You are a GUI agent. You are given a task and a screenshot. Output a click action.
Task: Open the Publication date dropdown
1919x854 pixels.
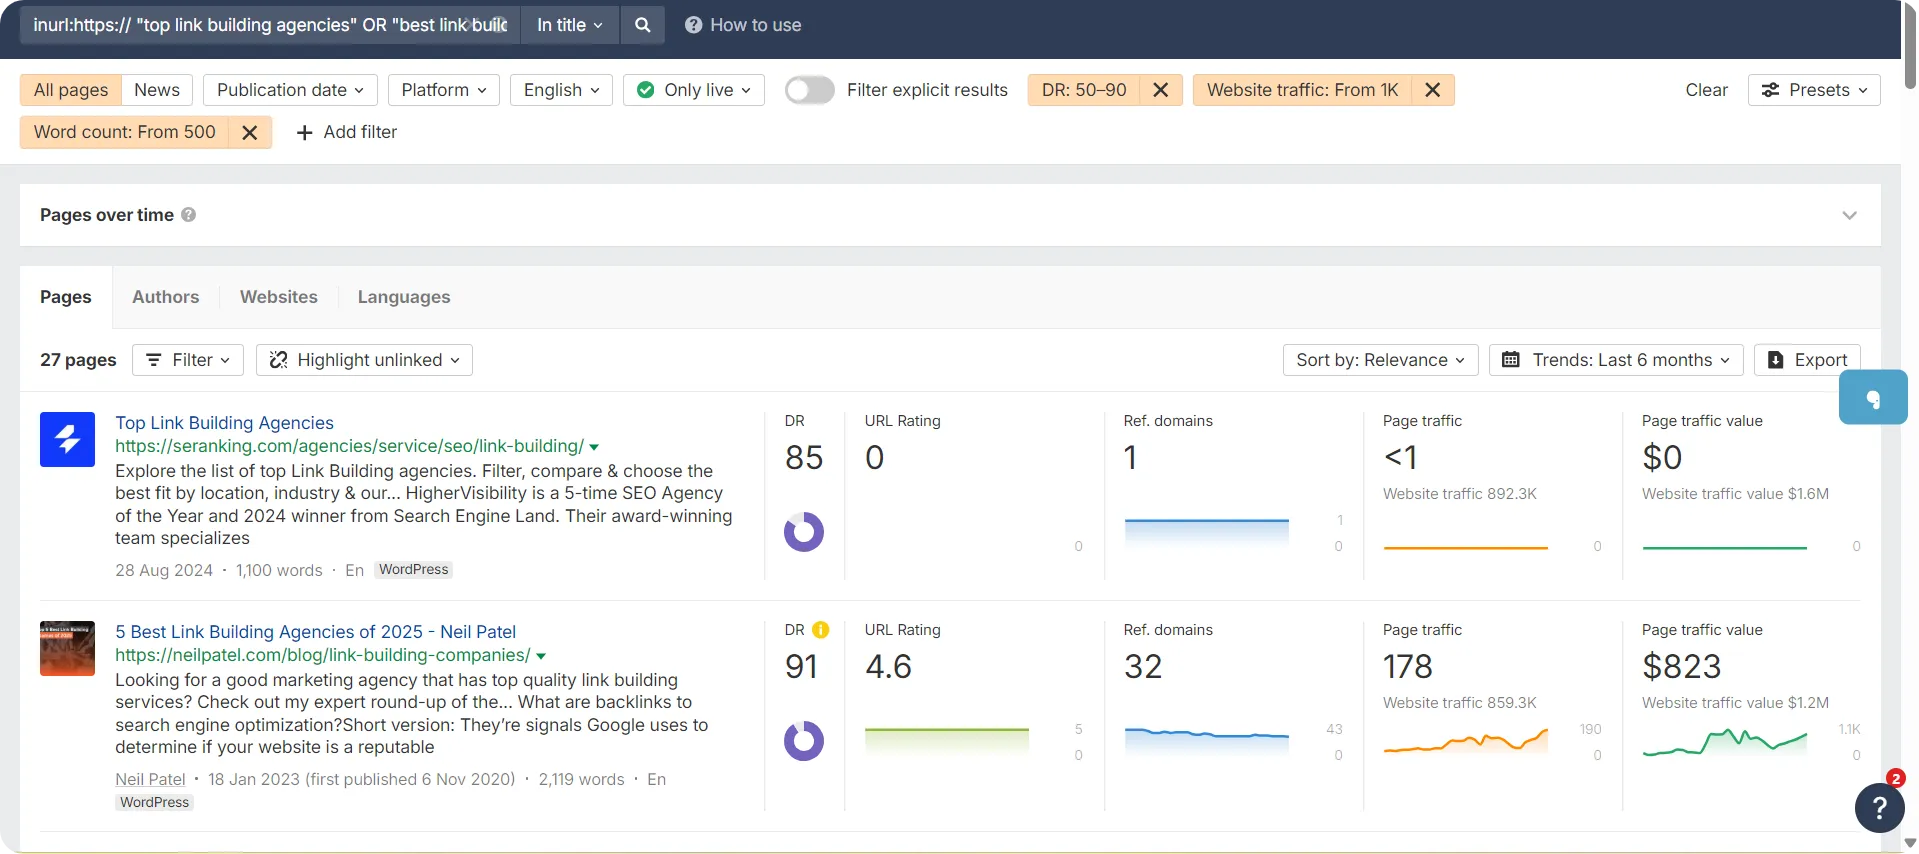290,90
